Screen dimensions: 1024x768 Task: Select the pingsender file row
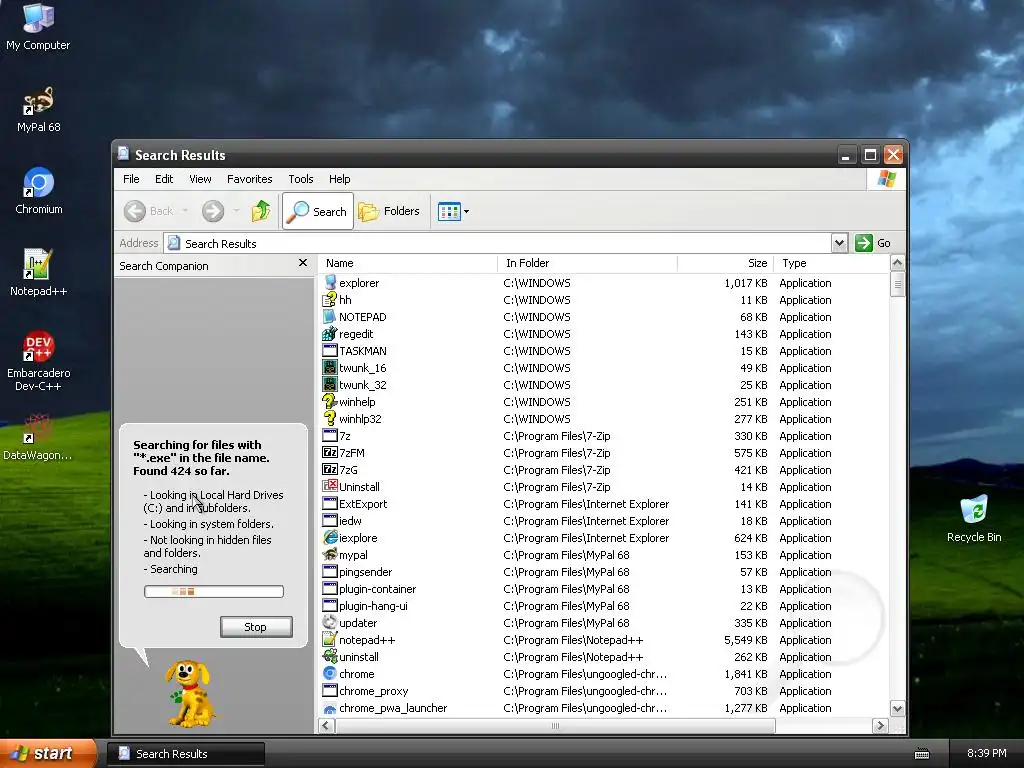point(605,571)
